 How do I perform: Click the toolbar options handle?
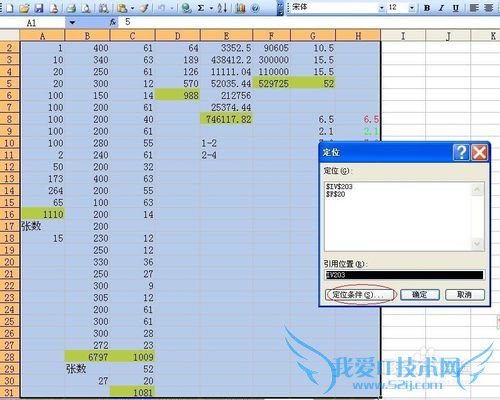pyautogui.click(x=280, y=8)
